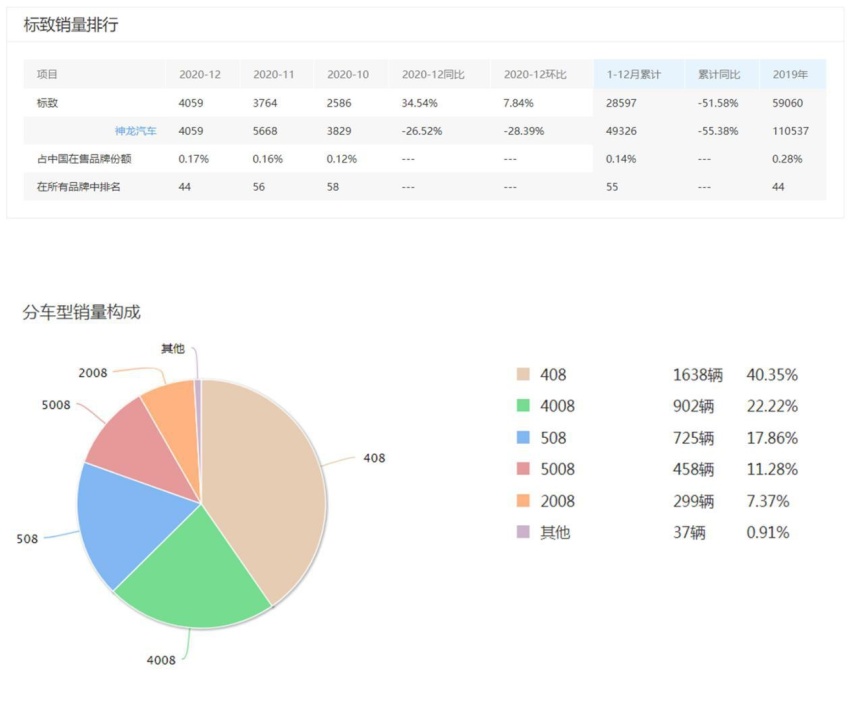Click the -26.52% cell
The width and height of the screenshot is (852, 714).
422,131
